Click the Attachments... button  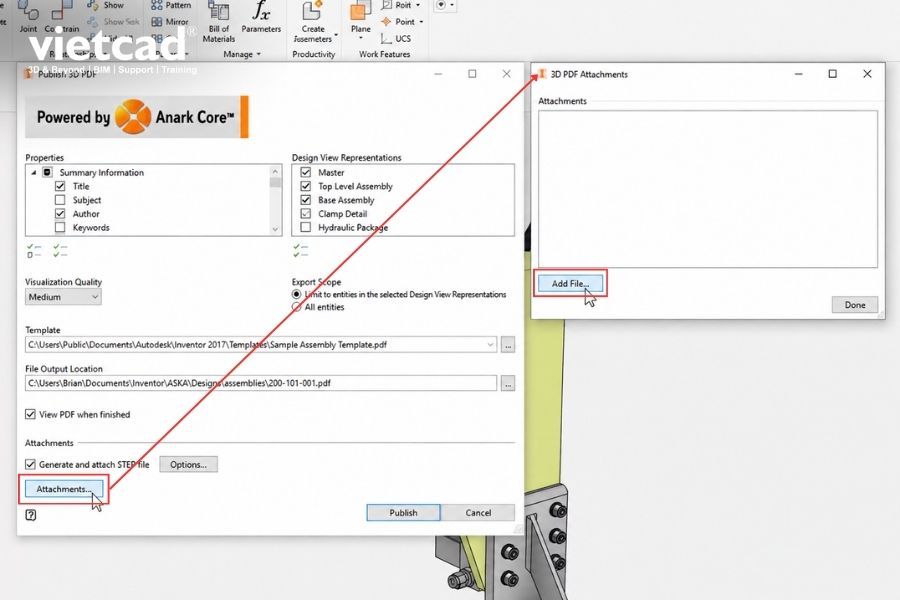pyautogui.click(x=64, y=489)
